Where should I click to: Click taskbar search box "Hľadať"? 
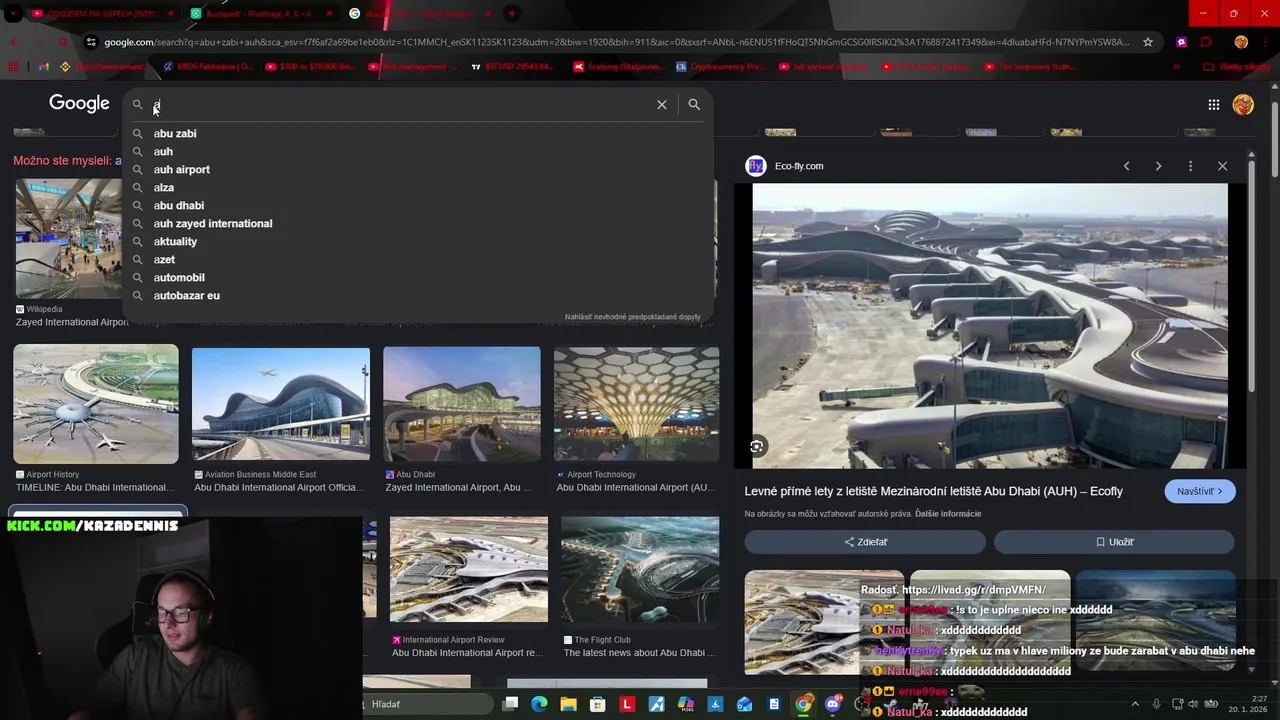pos(428,704)
